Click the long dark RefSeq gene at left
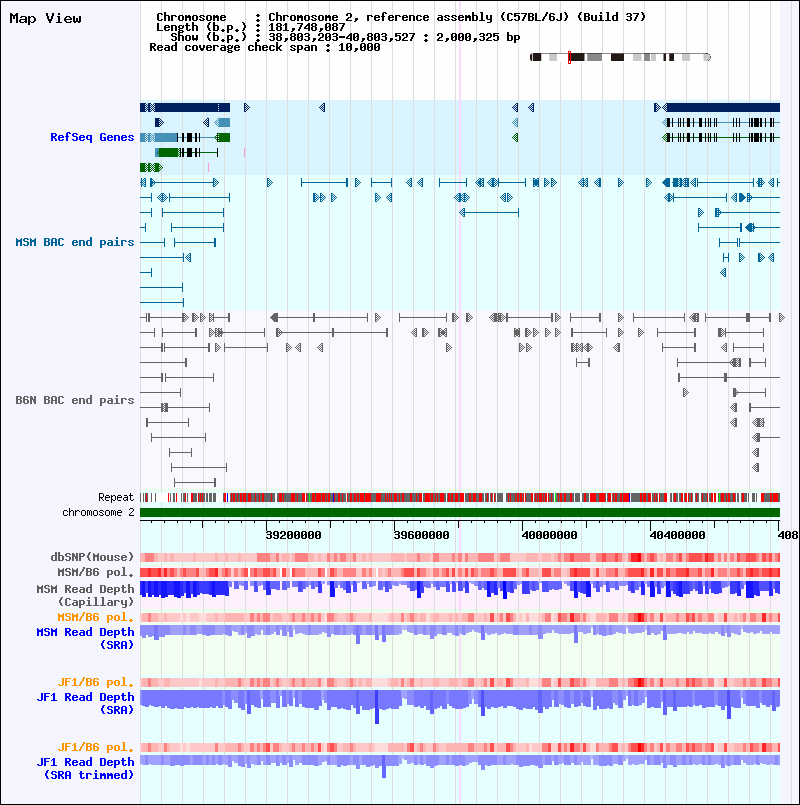 coord(185,107)
